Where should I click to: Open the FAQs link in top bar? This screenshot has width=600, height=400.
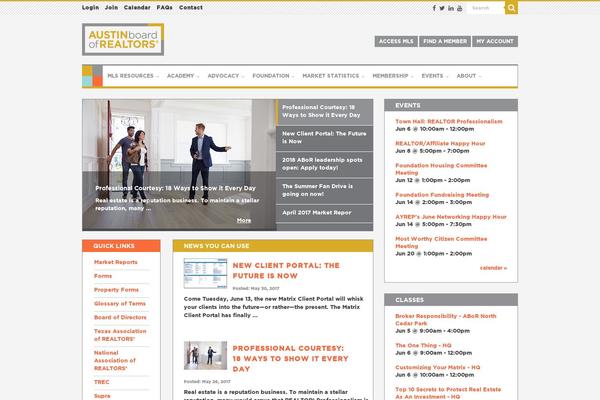164,7
